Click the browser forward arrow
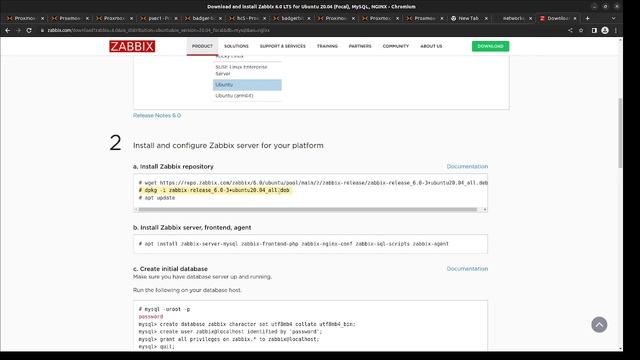640x360 pixels. click(18, 30)
